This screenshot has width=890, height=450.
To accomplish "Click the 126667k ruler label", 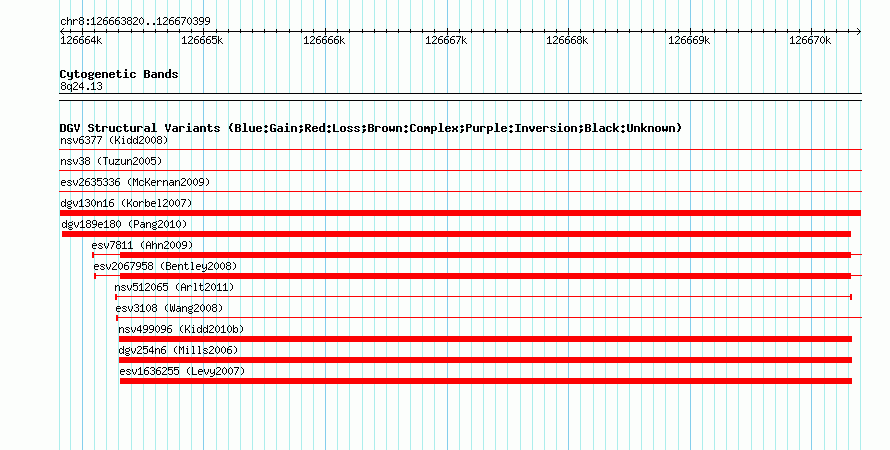I will pos(446,40).
